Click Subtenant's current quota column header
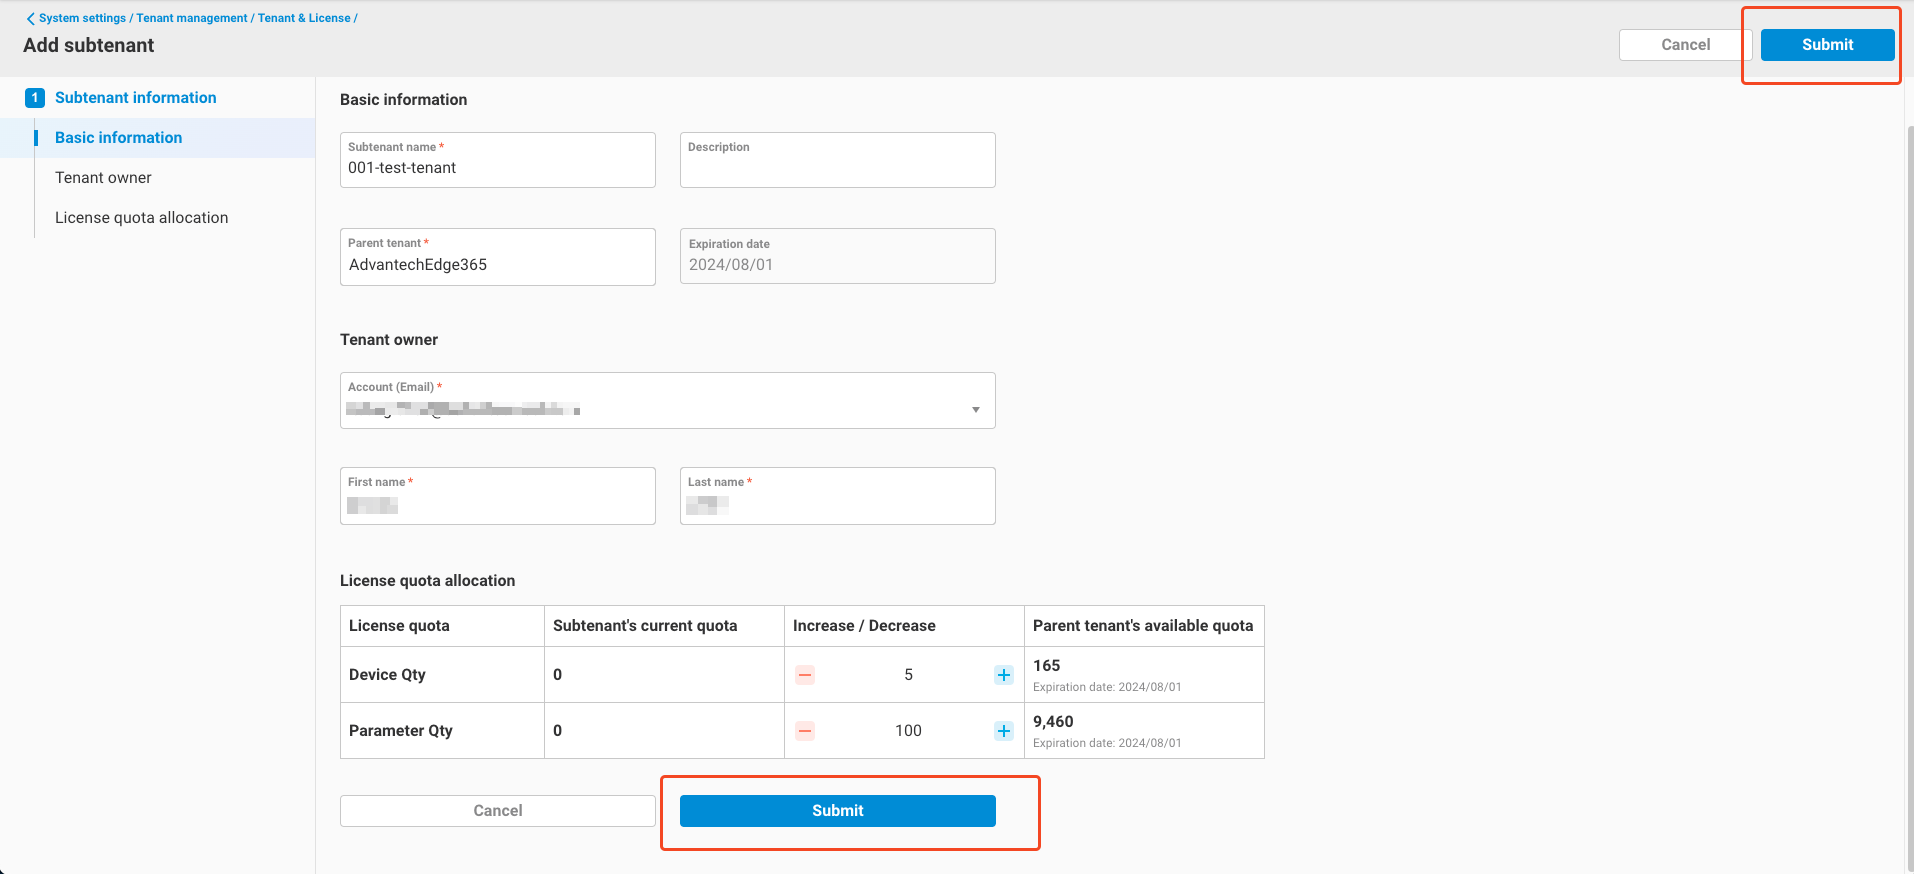Image resolution: width=1914 pixels, height=874 pixels. coord(645,626)
